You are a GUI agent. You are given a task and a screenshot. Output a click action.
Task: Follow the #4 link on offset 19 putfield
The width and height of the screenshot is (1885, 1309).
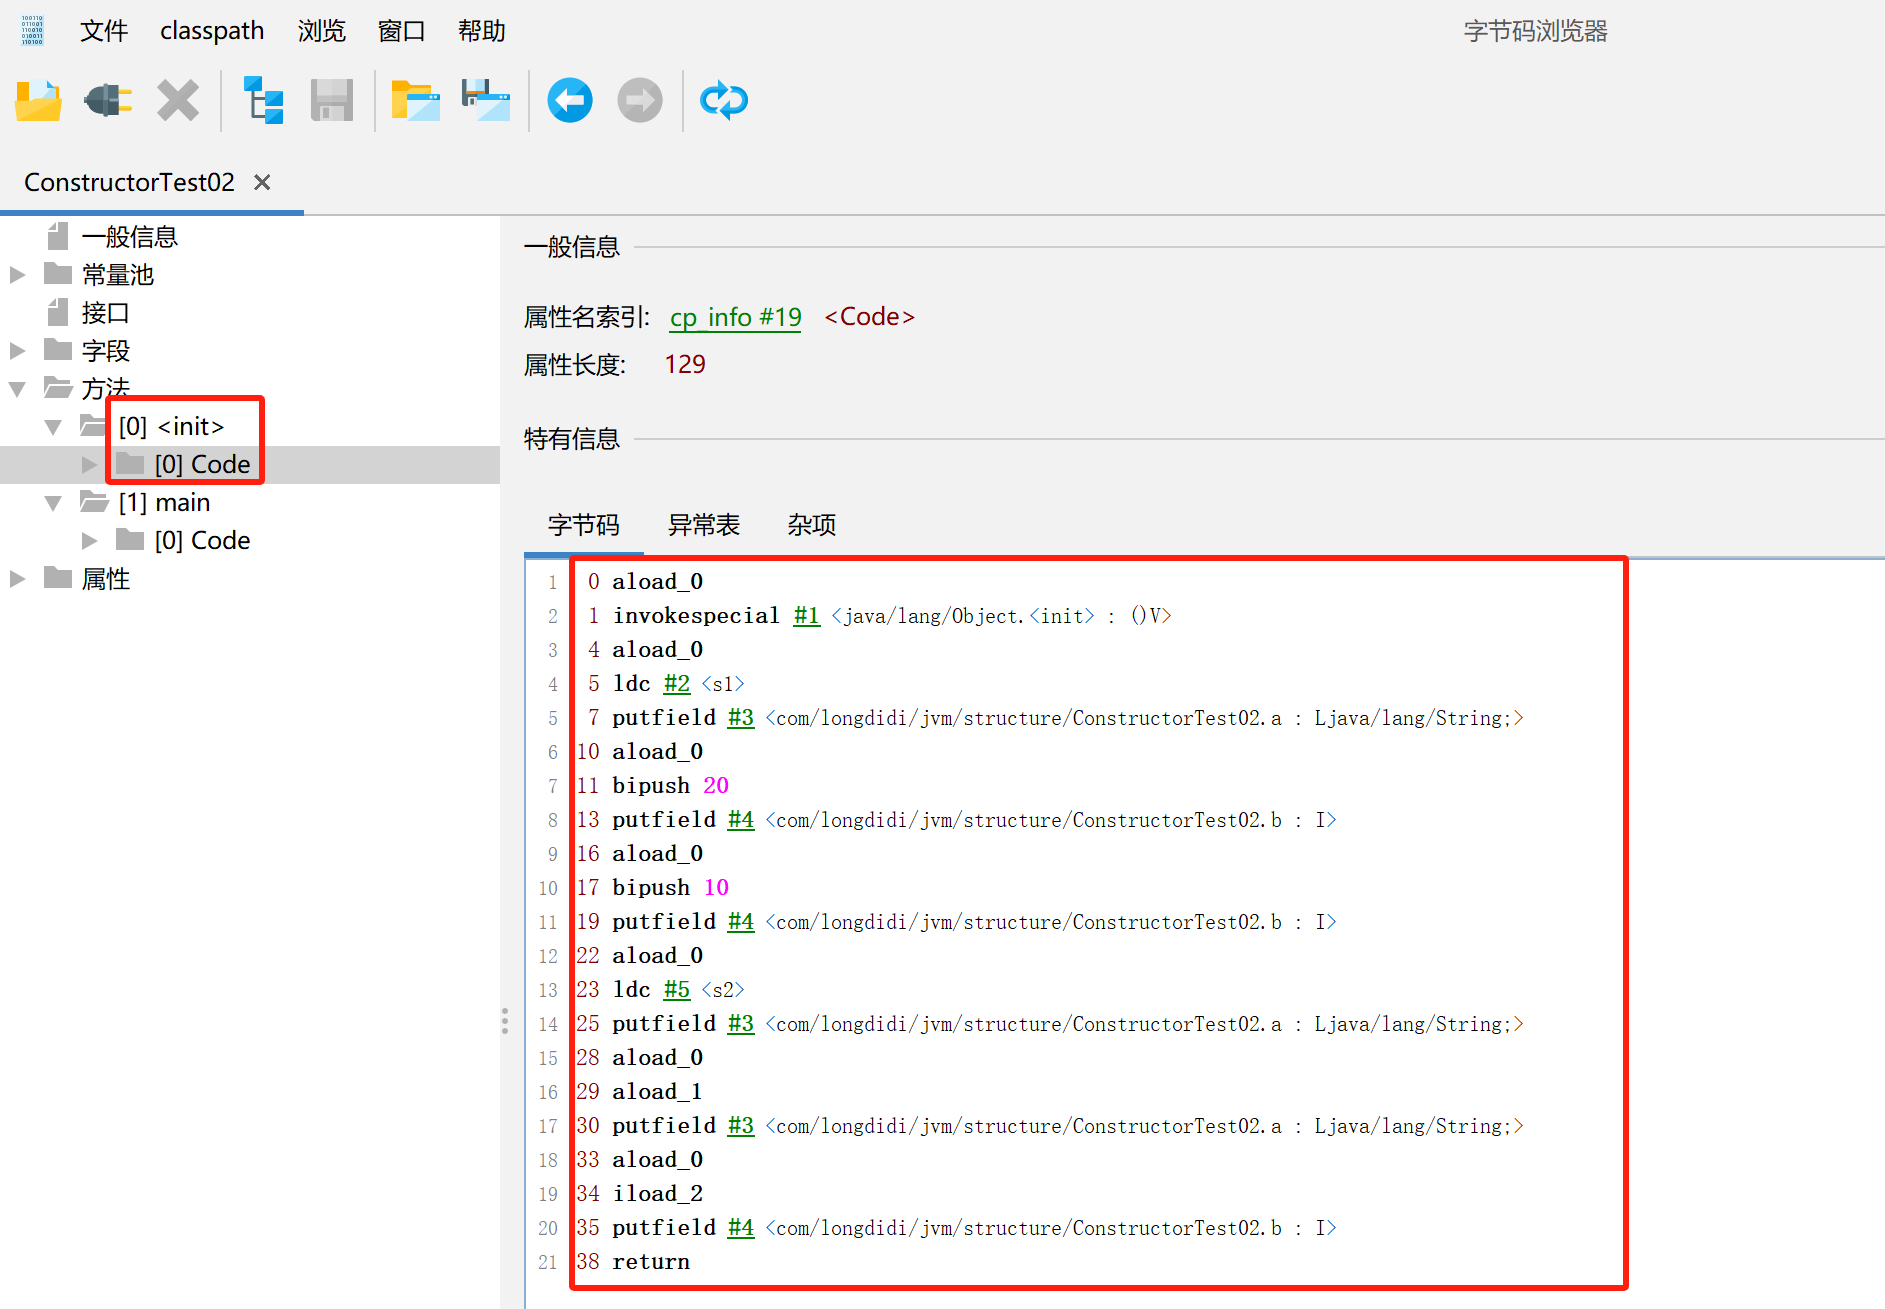[741, 921]
